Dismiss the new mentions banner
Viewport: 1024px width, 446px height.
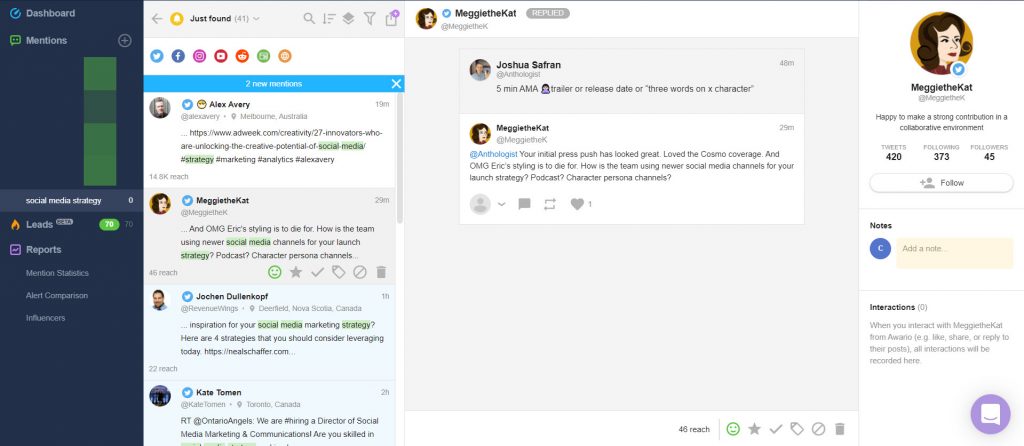tap(396, 84)
